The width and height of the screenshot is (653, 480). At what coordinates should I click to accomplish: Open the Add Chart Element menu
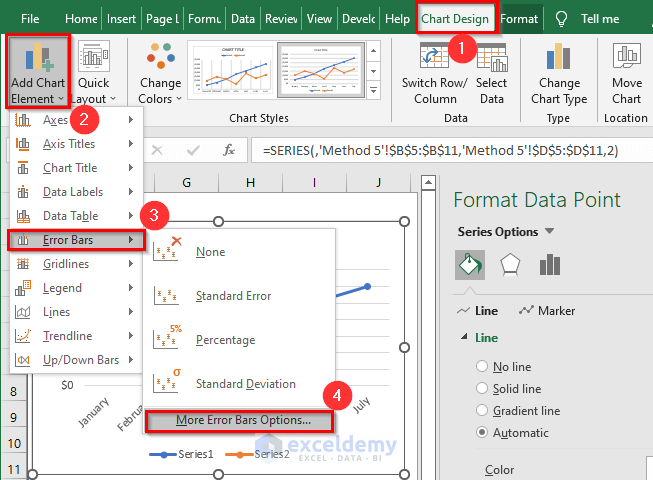click(x=38, y=72)
